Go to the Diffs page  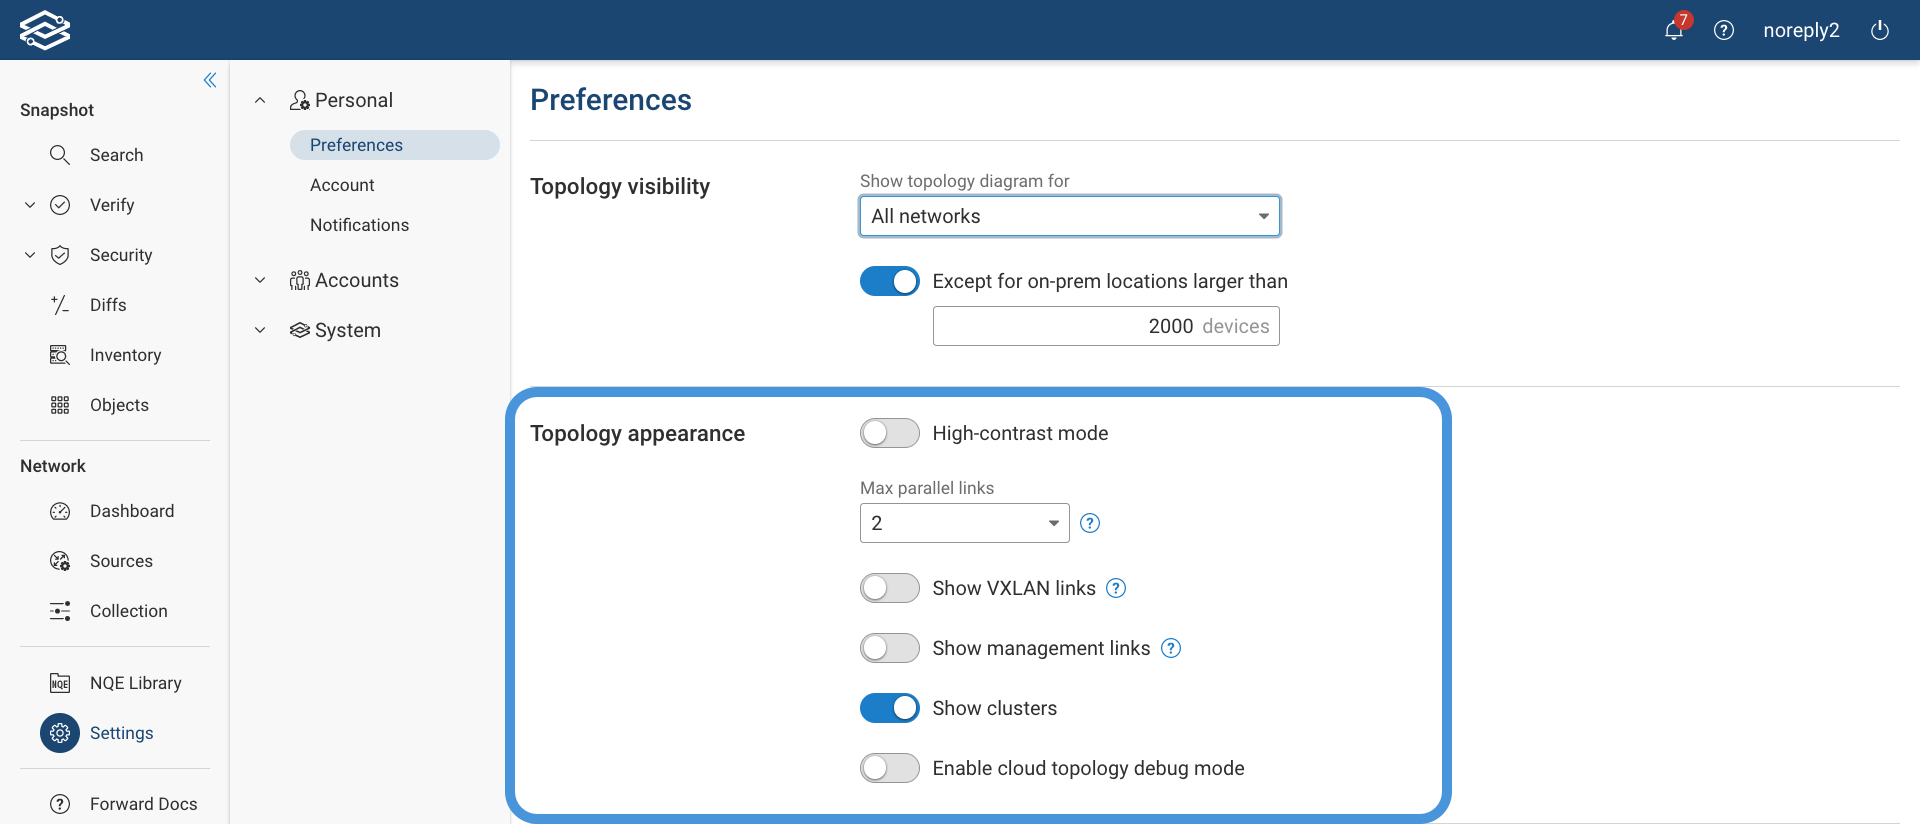click(108, 305)
